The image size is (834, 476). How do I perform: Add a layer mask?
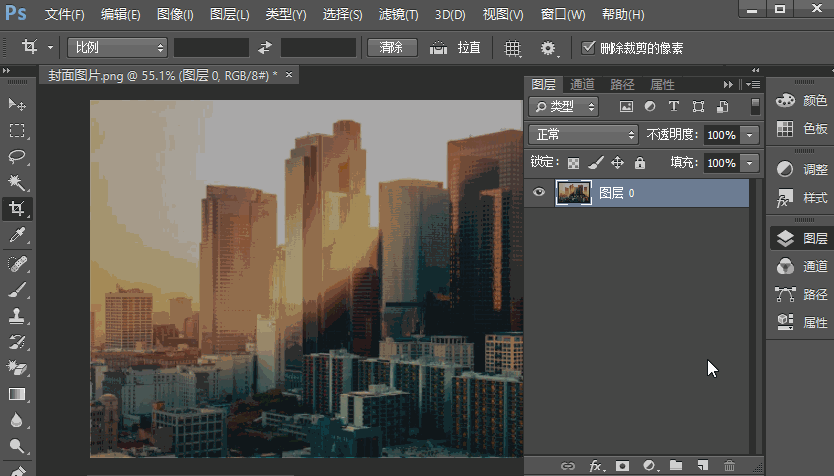(x=622, y=466)
